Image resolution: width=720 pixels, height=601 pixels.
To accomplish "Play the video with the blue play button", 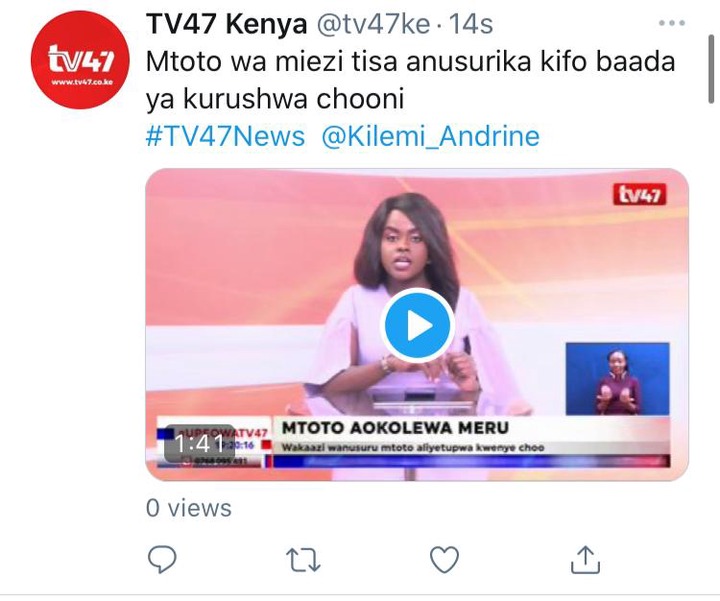I will tap(417, 326).
